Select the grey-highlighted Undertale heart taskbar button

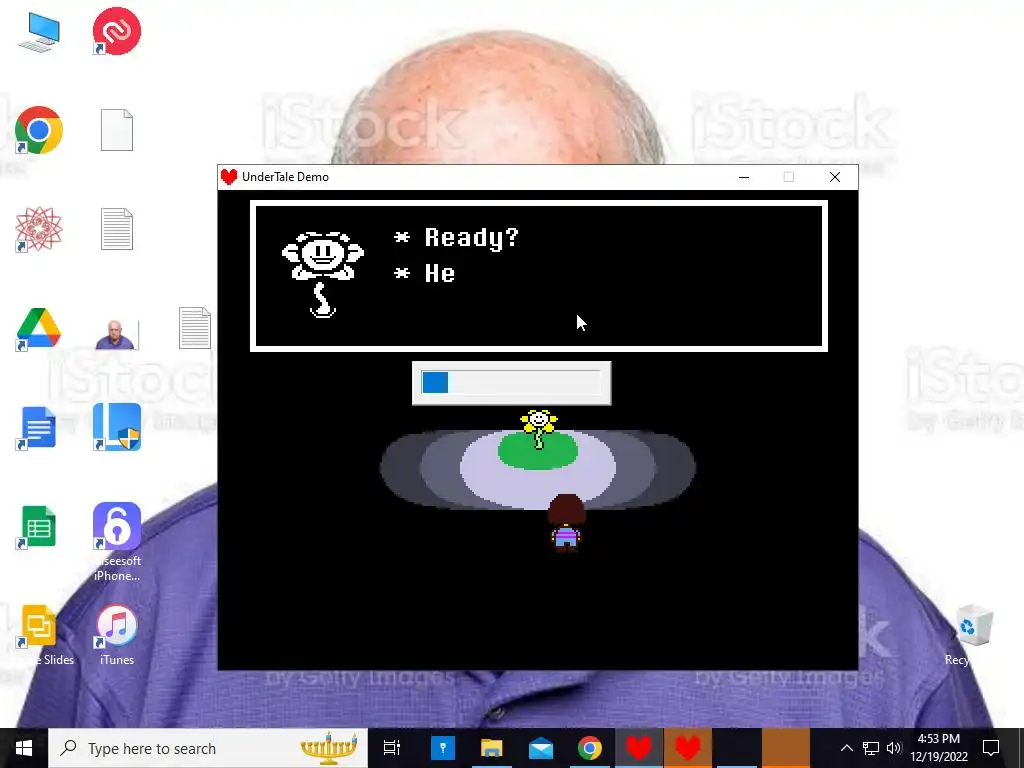pos(639,748)
